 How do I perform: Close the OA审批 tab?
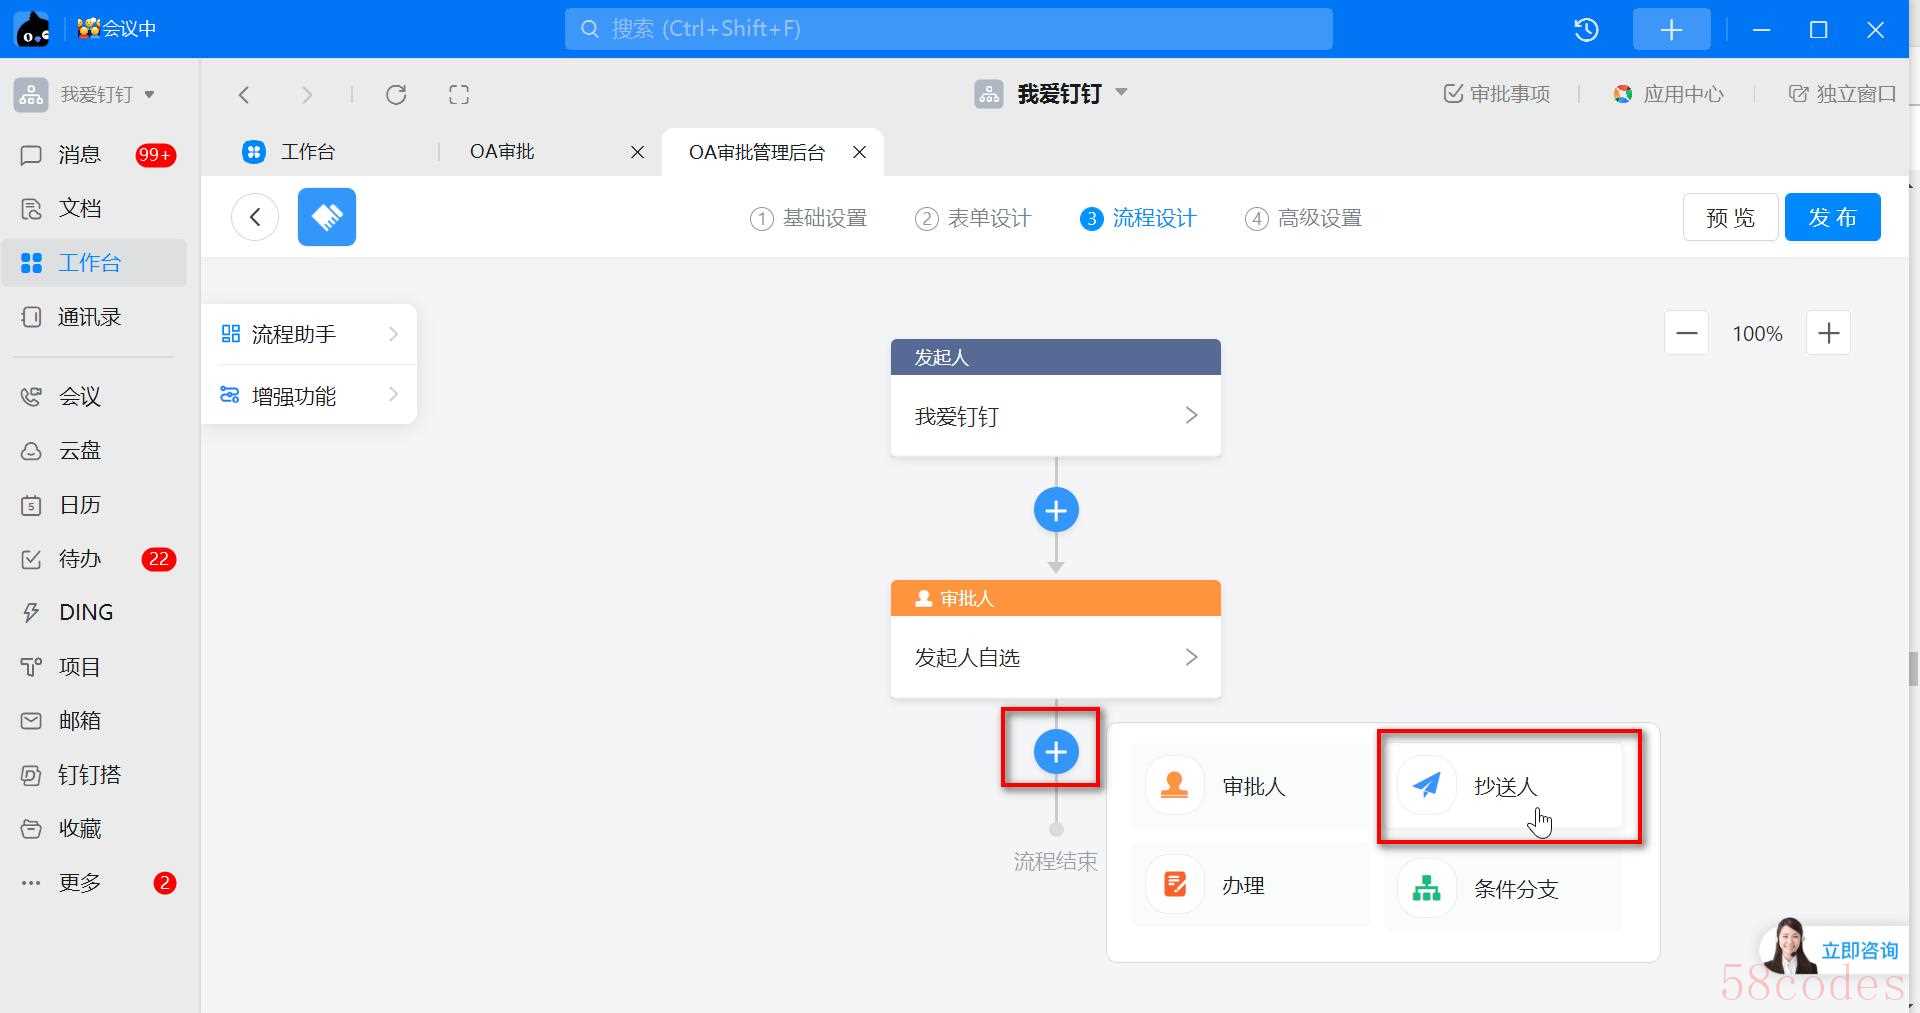click(637, 153)
